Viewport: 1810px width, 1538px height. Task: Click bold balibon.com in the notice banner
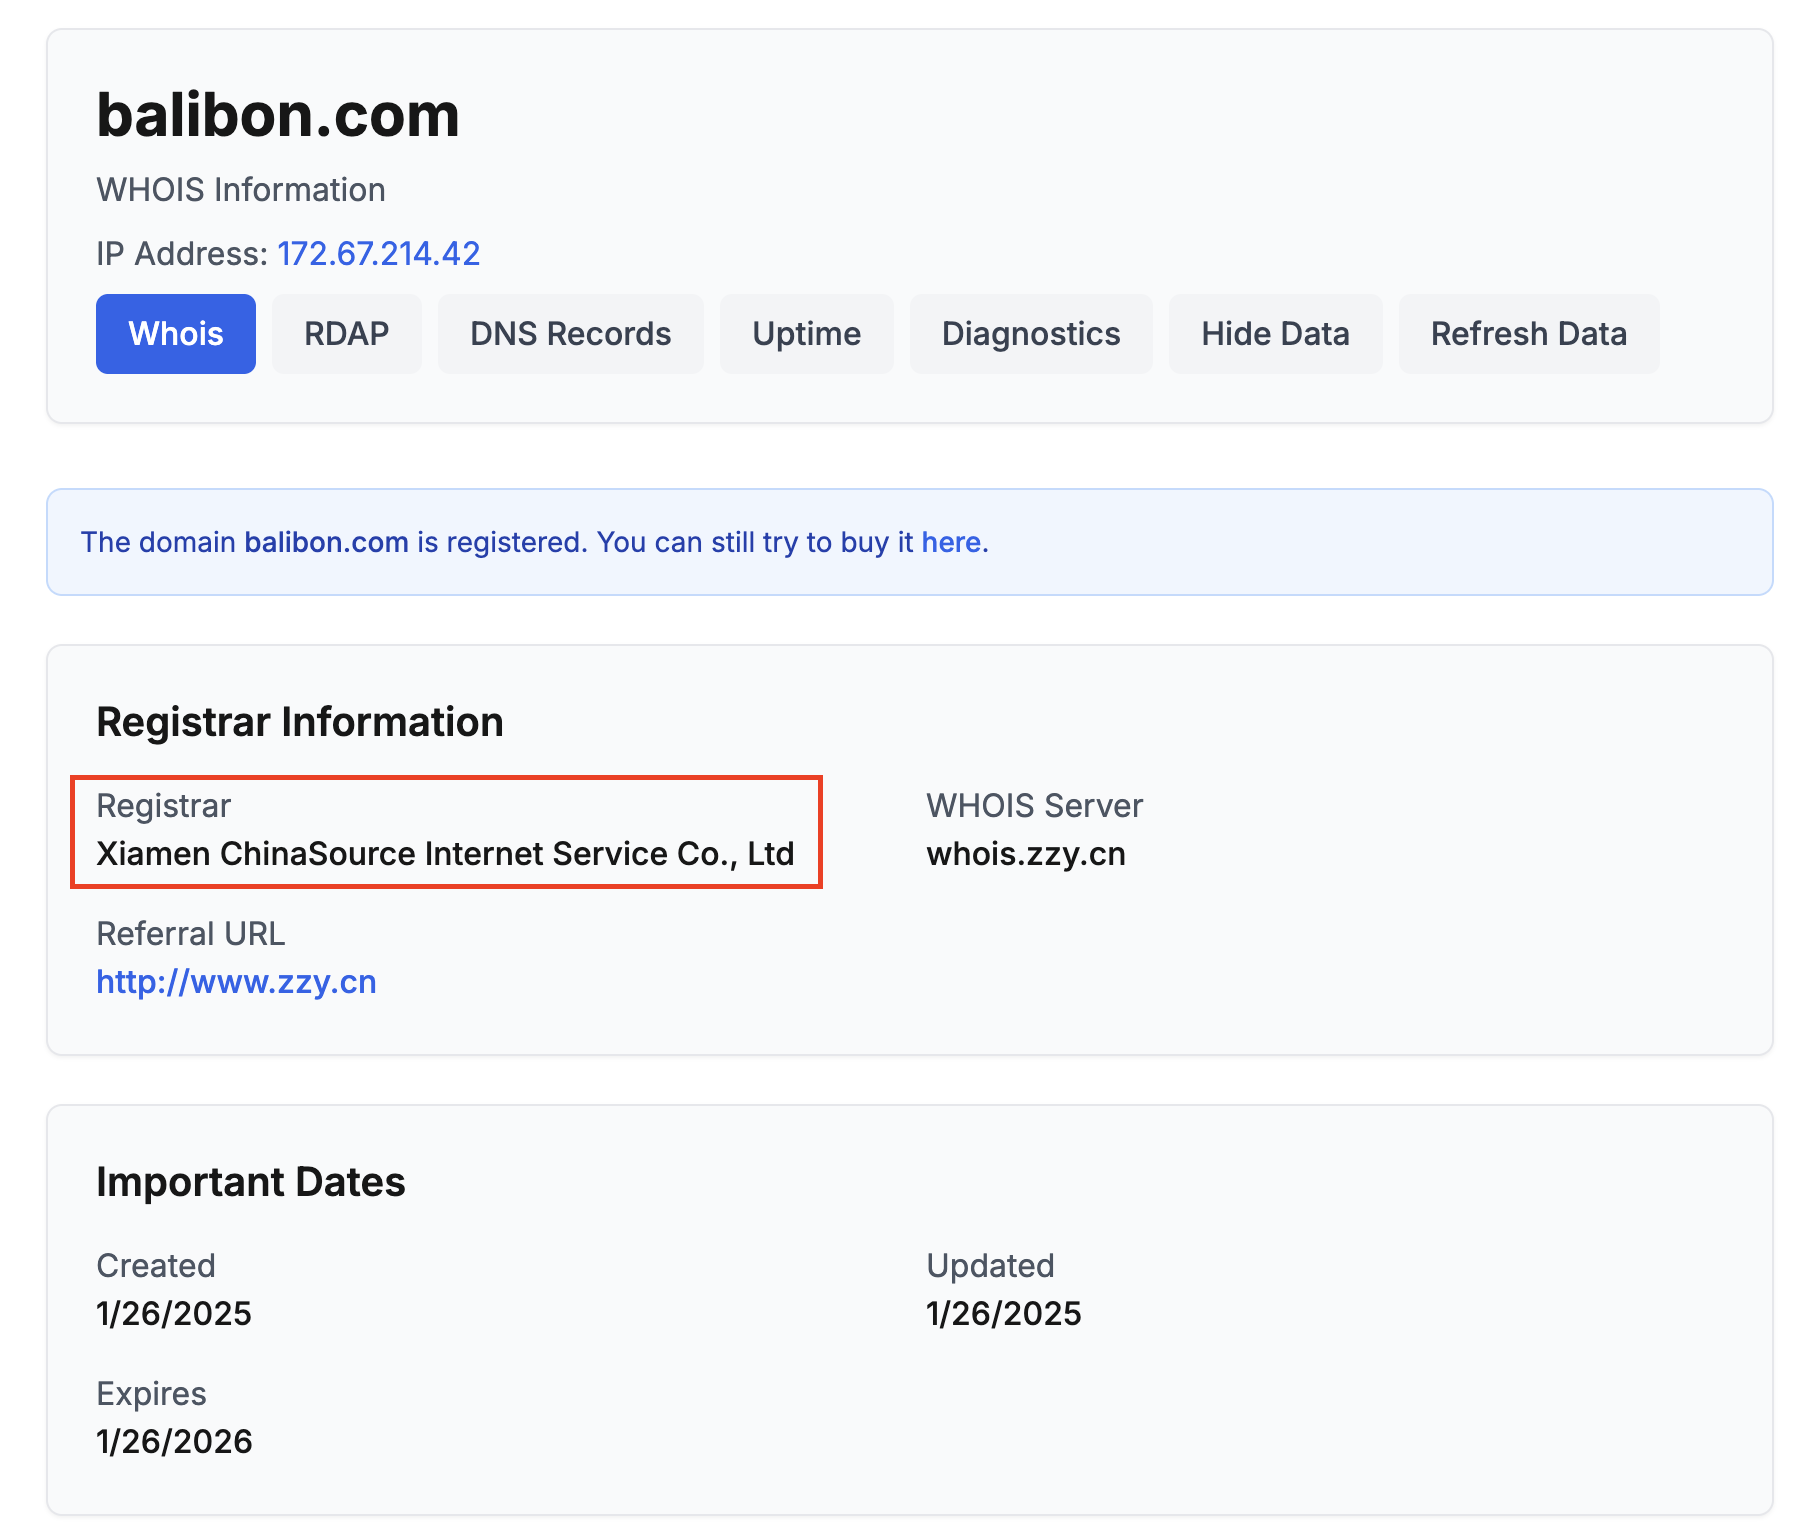(x=326, y=542)
